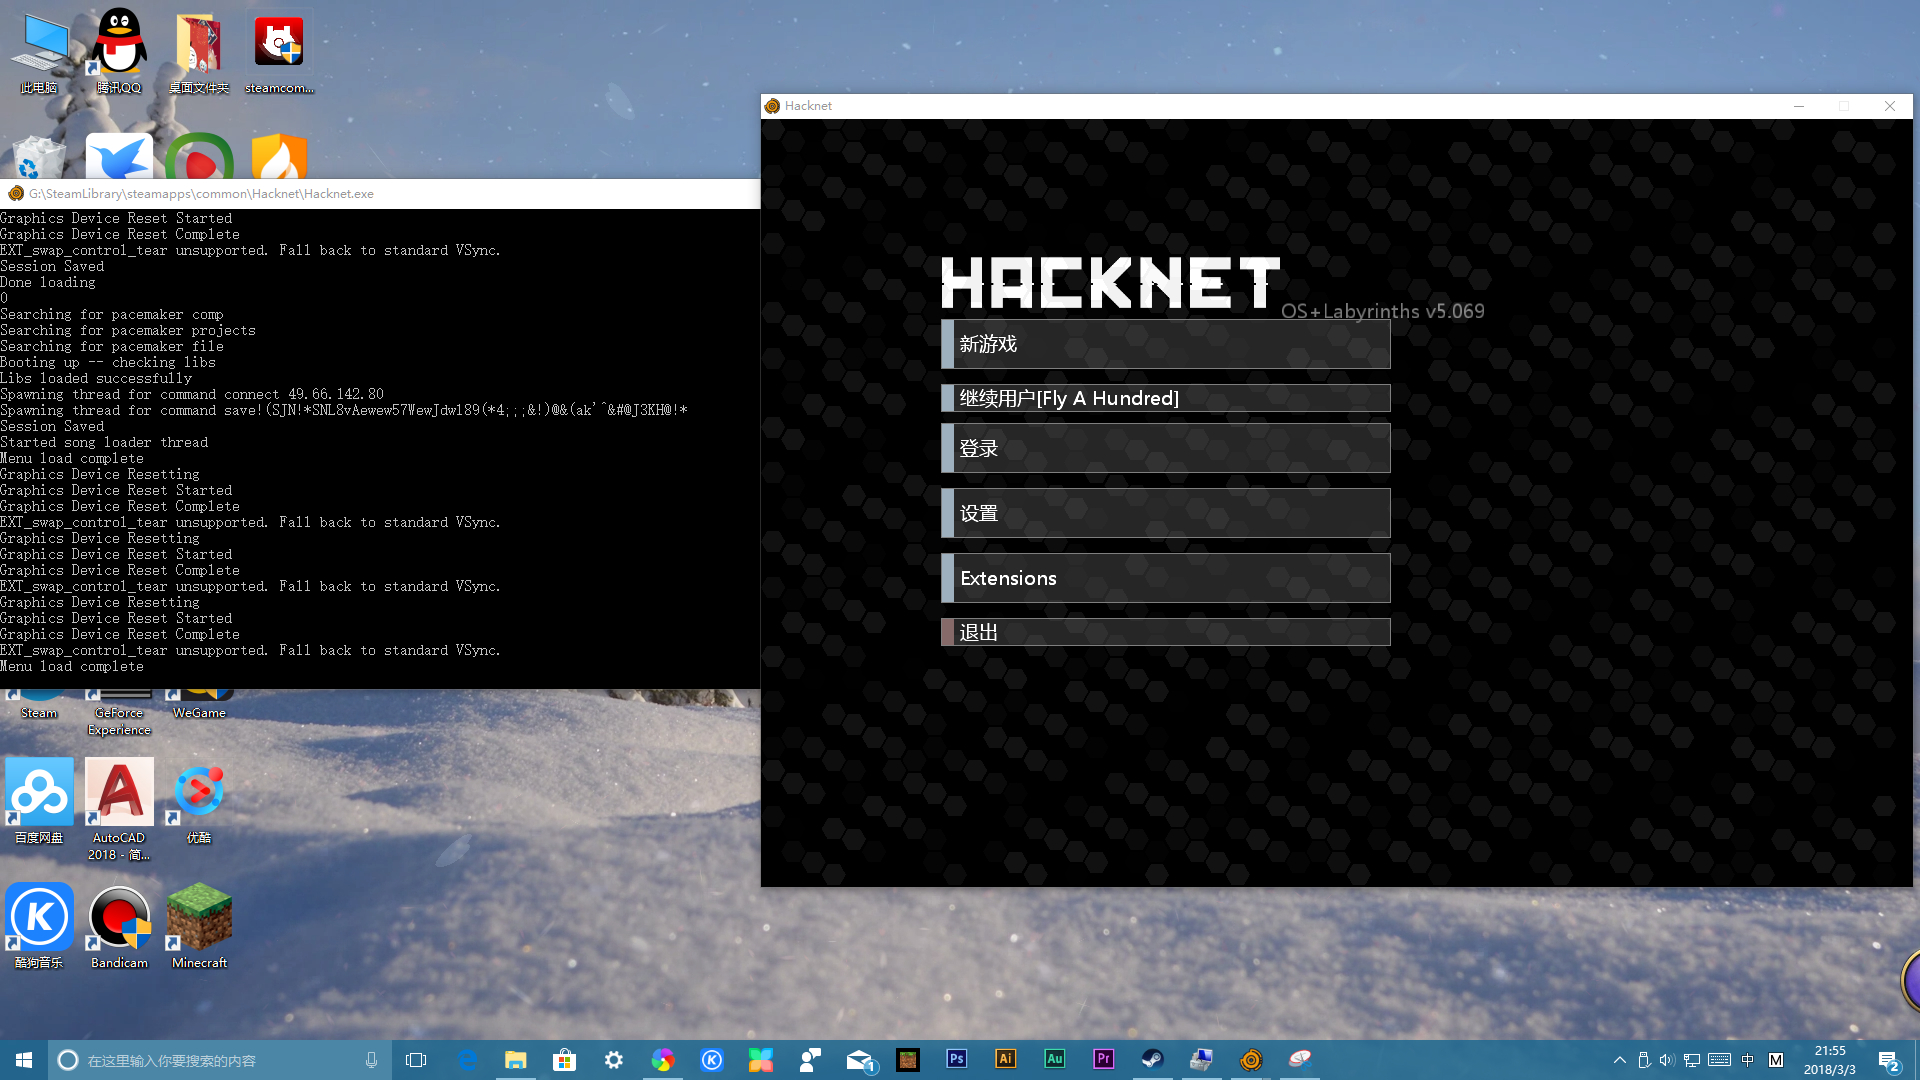Screen dimensions: 1920x1080
Task: Launch Minecraft desktop shortcut
Action: click(199, 926)
